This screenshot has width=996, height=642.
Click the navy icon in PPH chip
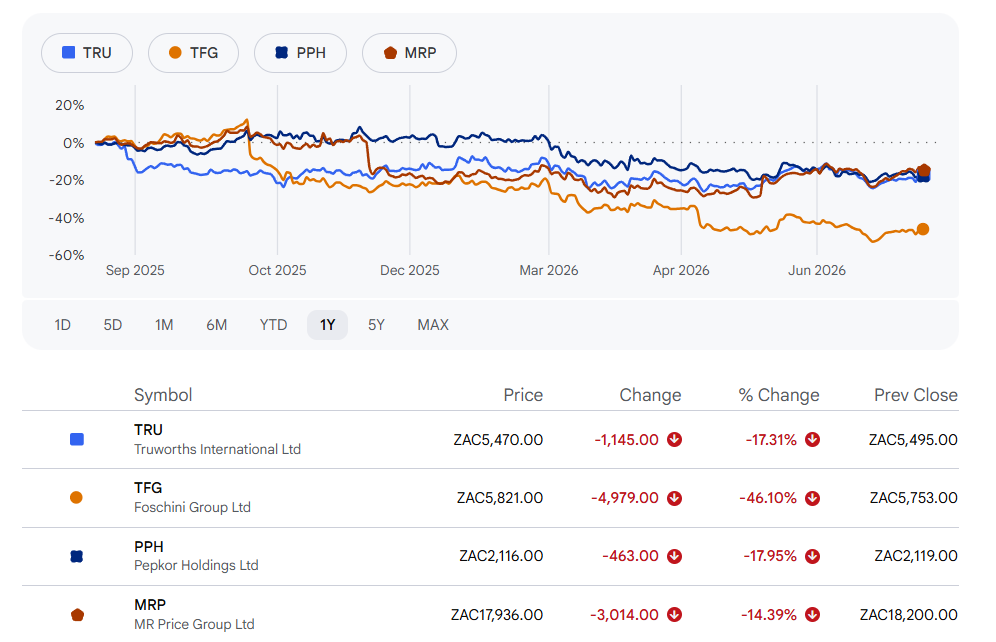281,53
